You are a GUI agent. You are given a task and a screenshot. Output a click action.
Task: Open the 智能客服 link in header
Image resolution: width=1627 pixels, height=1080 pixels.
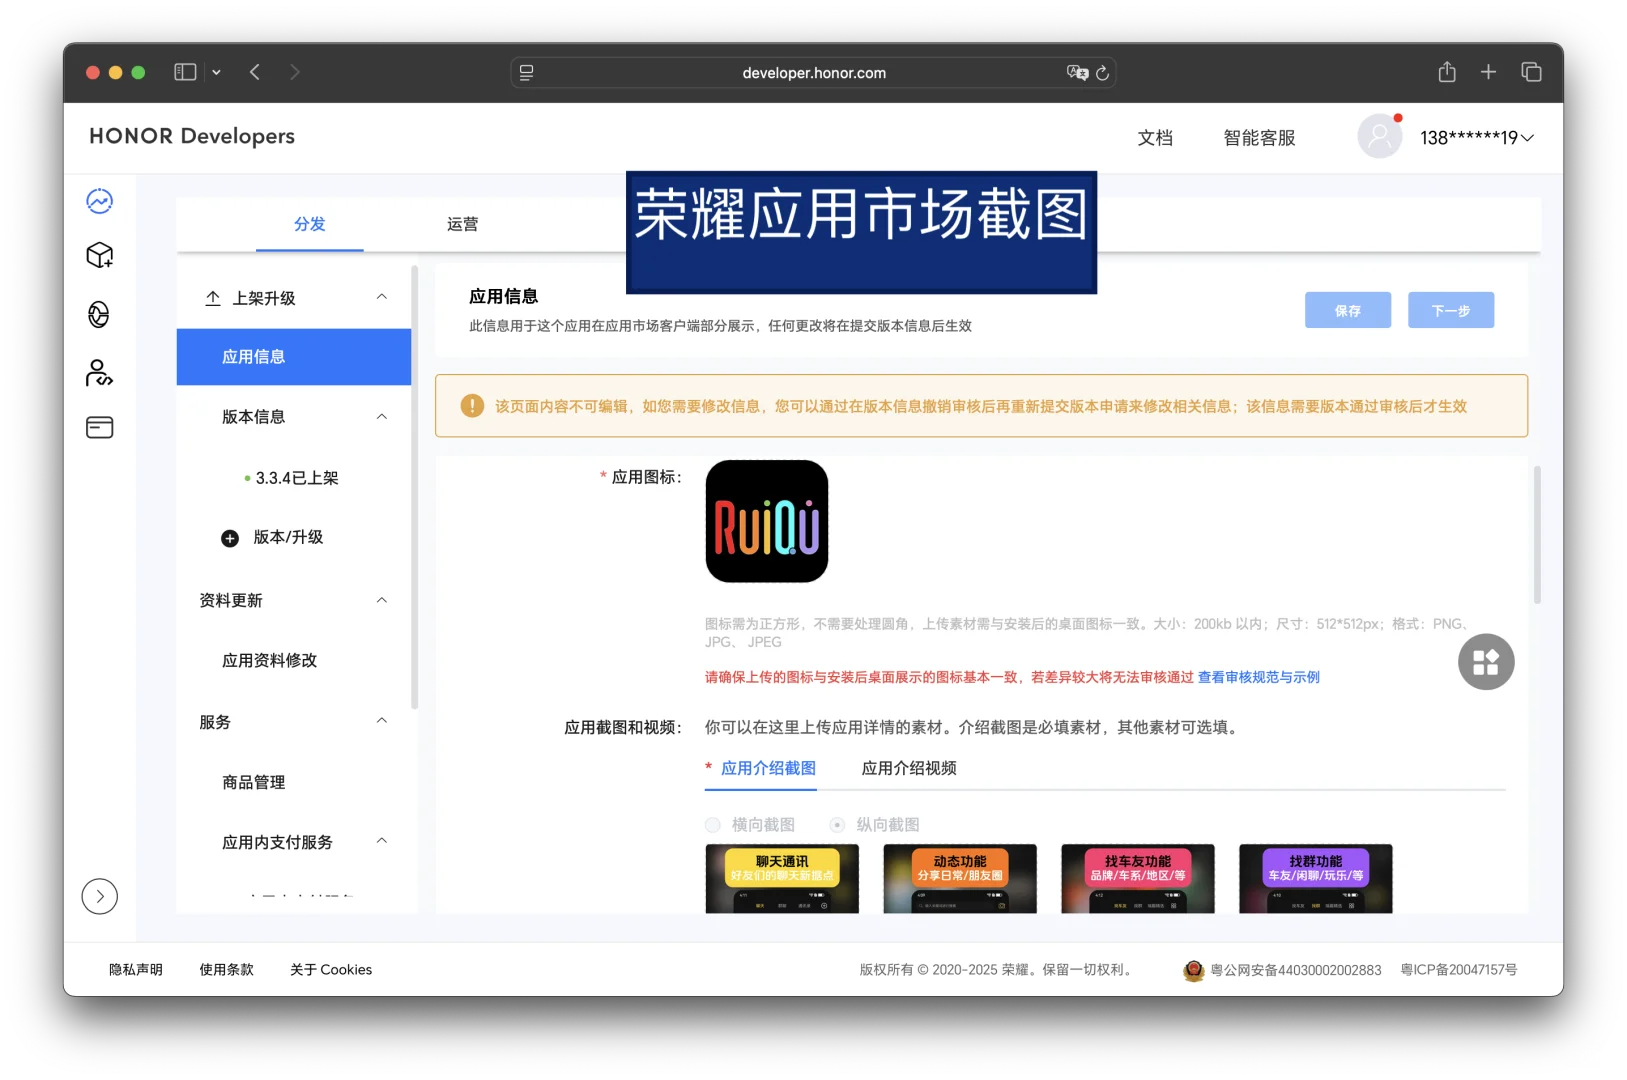click(1260, 138)
